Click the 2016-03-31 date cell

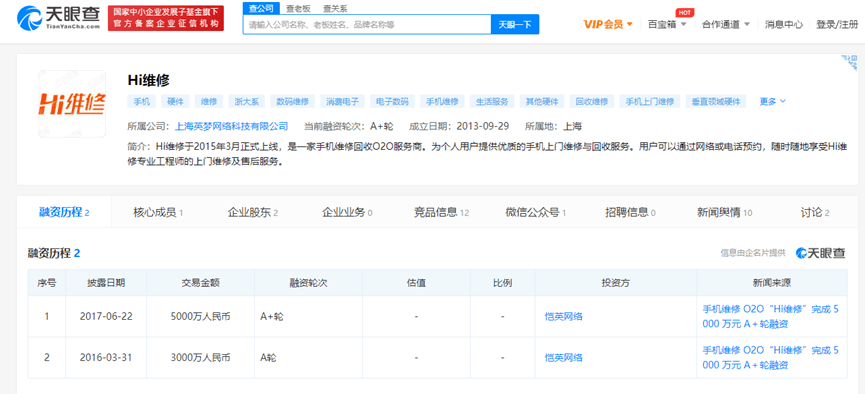(x=106, y=358)
